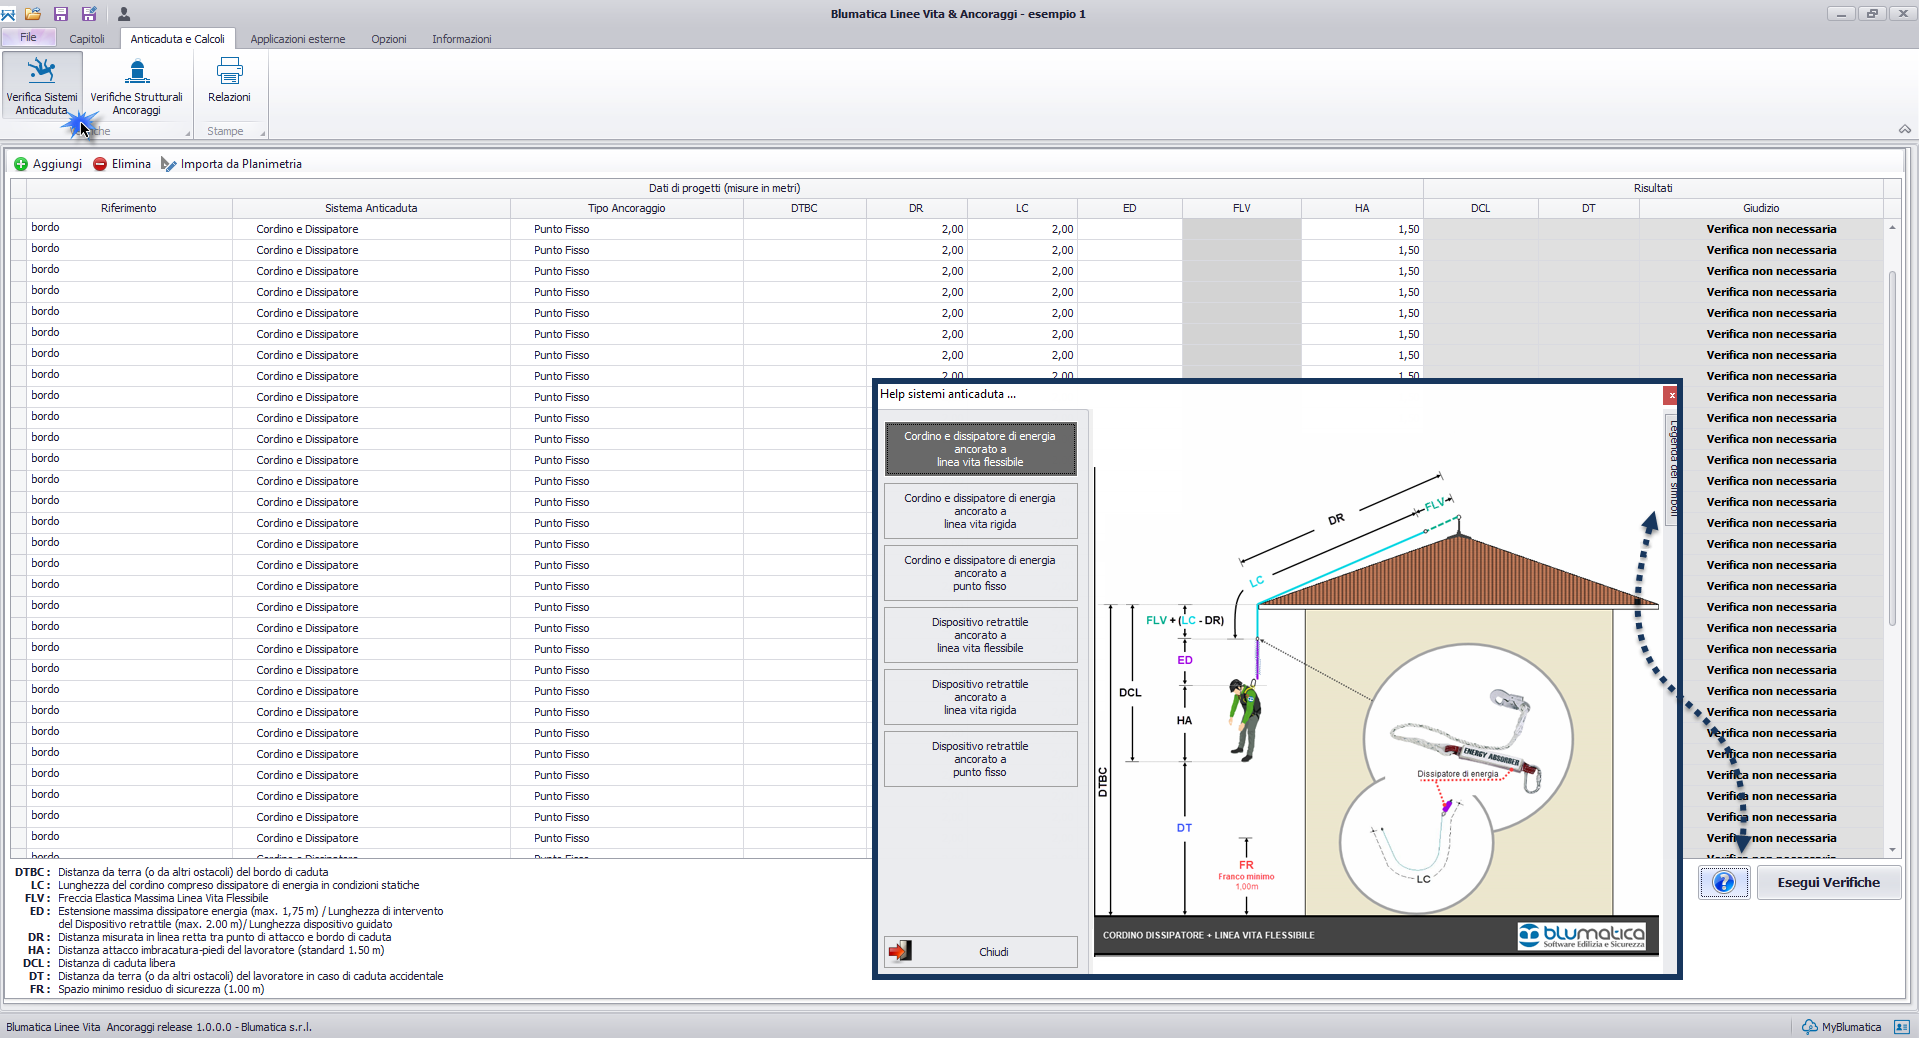Click the red Elimina icon
This screenshot has width=1919, height=1038.
(x=100, y=164)
